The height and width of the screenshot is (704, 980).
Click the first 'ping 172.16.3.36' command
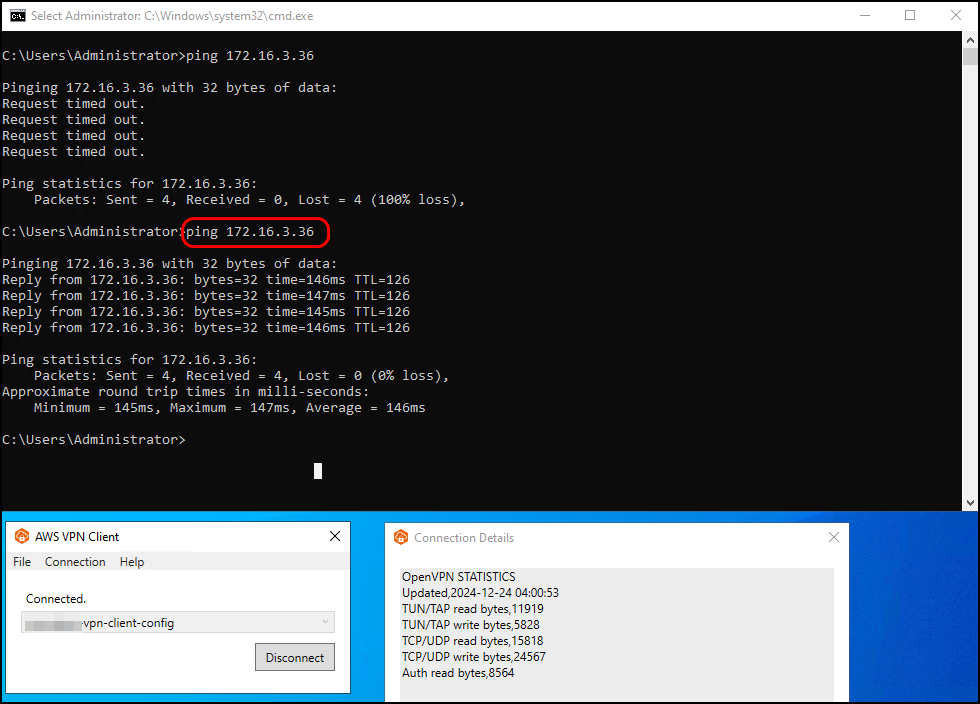[250, 56]
